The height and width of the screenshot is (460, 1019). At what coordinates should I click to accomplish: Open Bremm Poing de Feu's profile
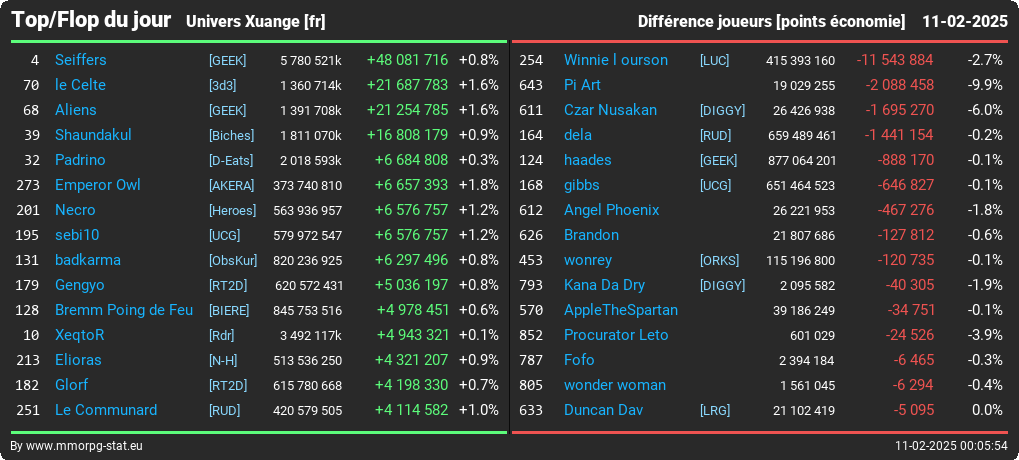[x=123, y=310]
